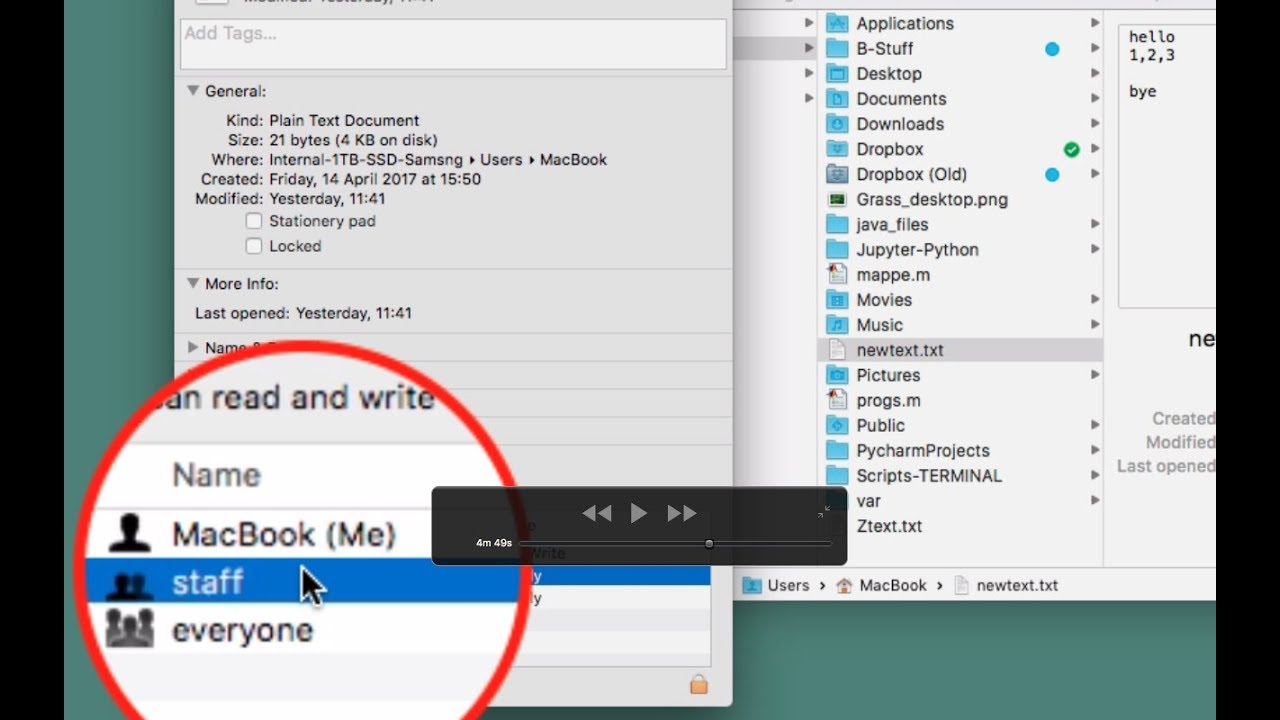The width and height of the screenshot is (1280, 720).
Task: Expand the var folder arrow
Action: [x=1096, y=501]
